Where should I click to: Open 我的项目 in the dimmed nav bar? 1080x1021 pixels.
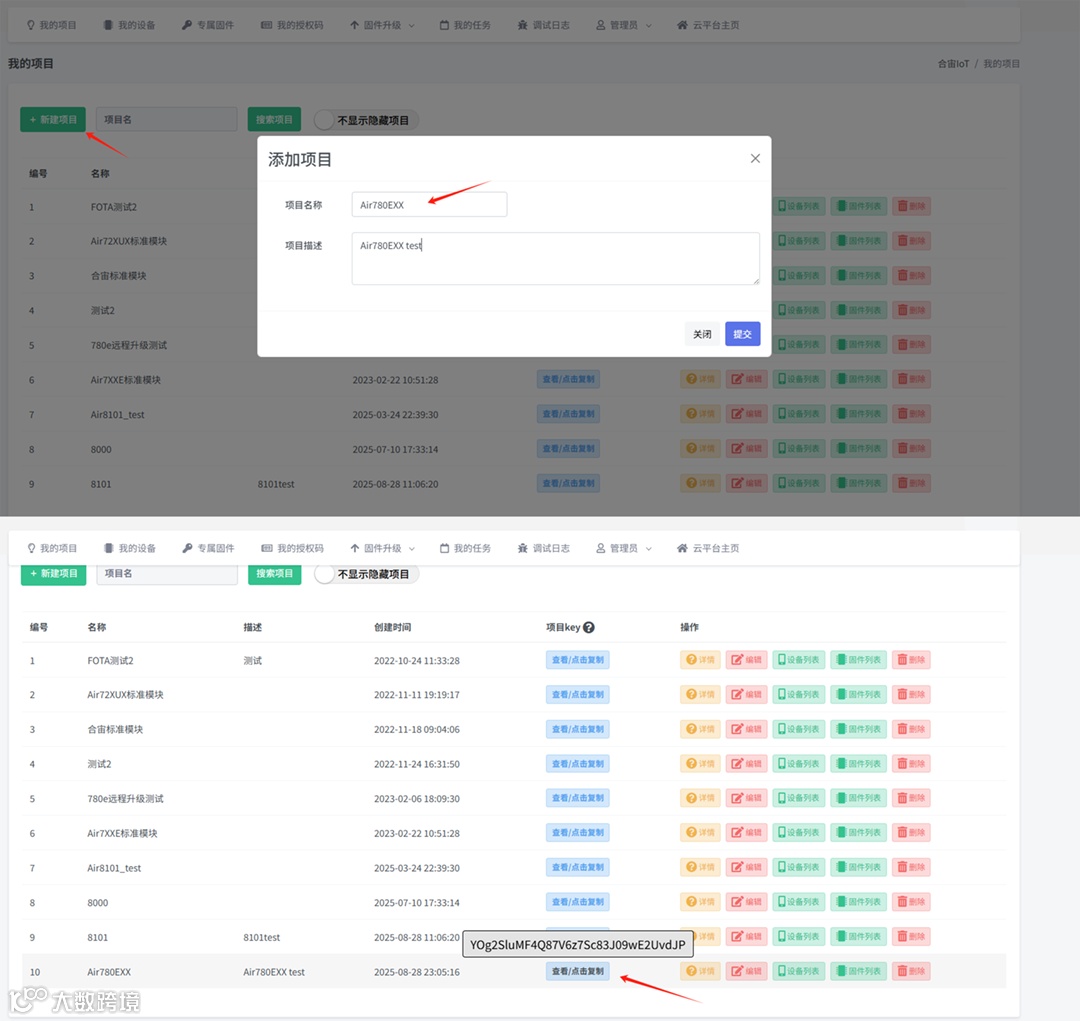pos(52,25)
